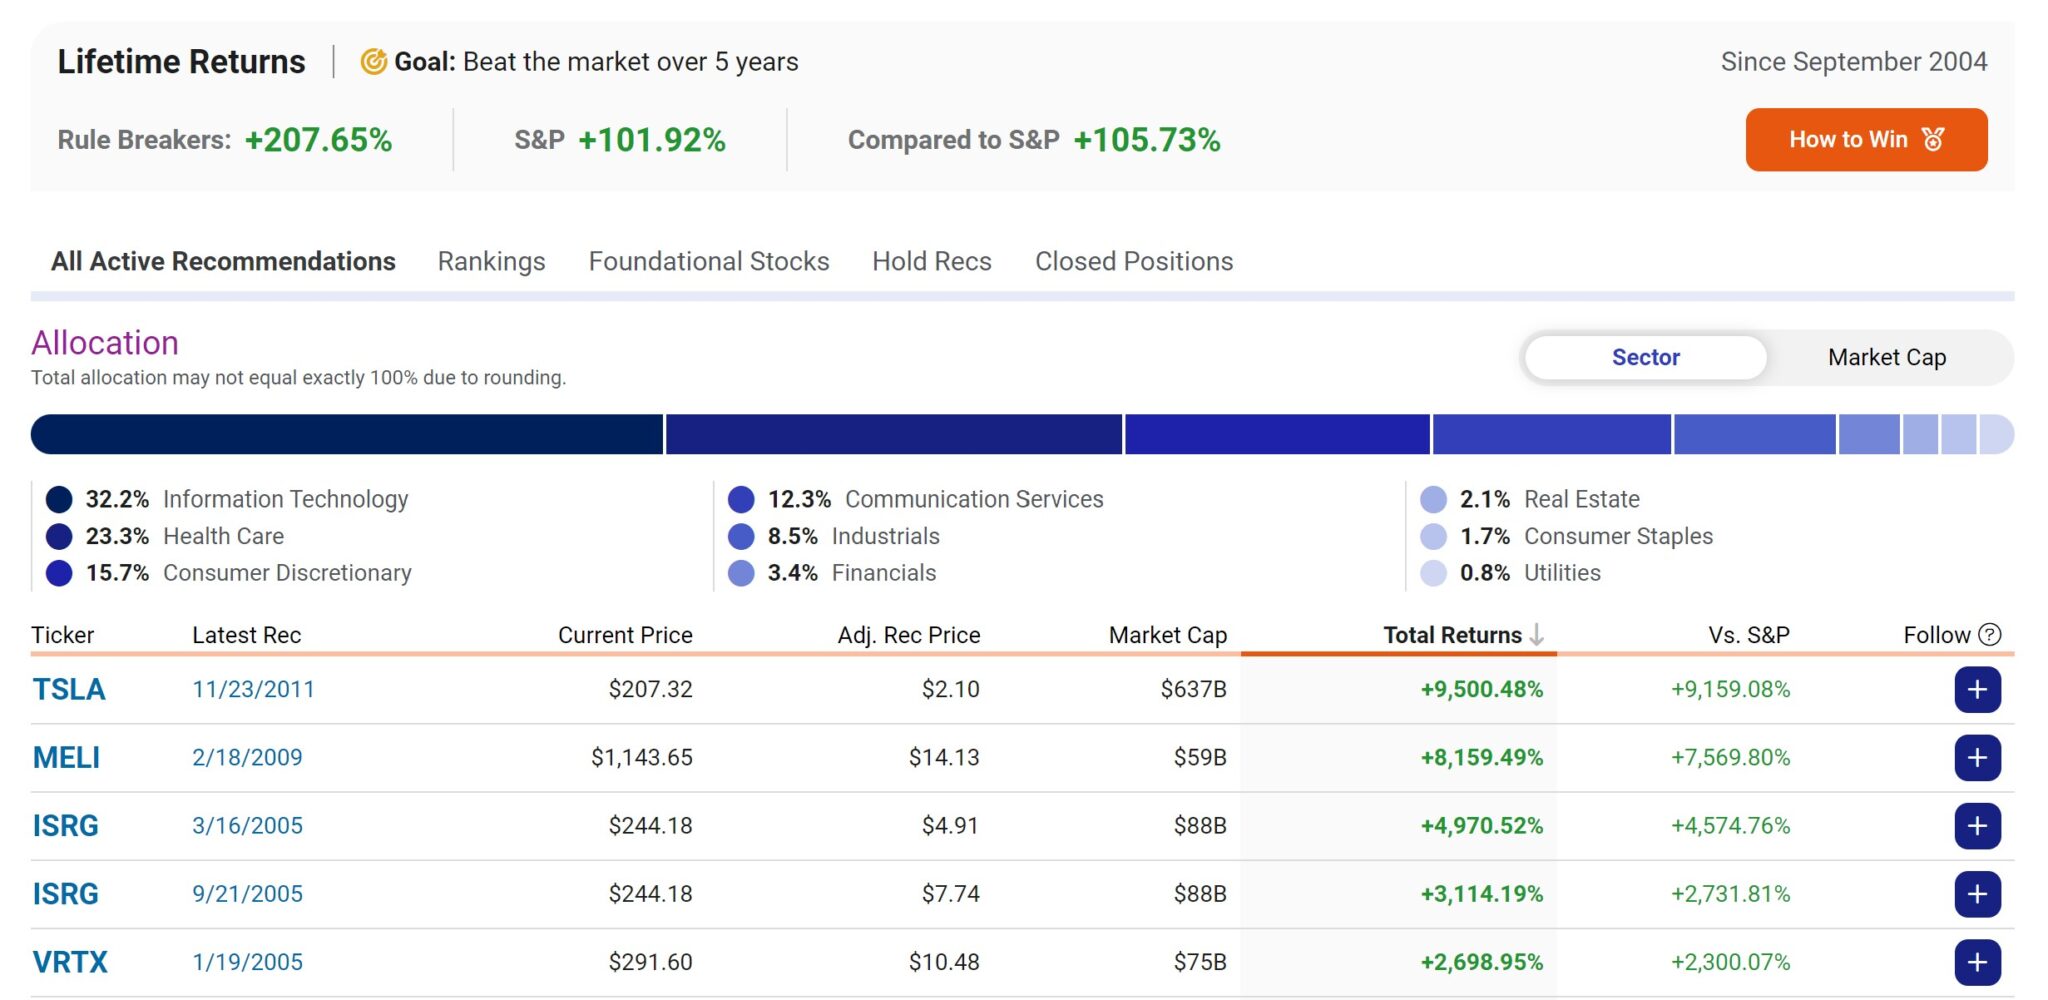Click the Lifetime Returns heading
The height and width of the screenshot is (1000, 2048).
pos(181,62)
